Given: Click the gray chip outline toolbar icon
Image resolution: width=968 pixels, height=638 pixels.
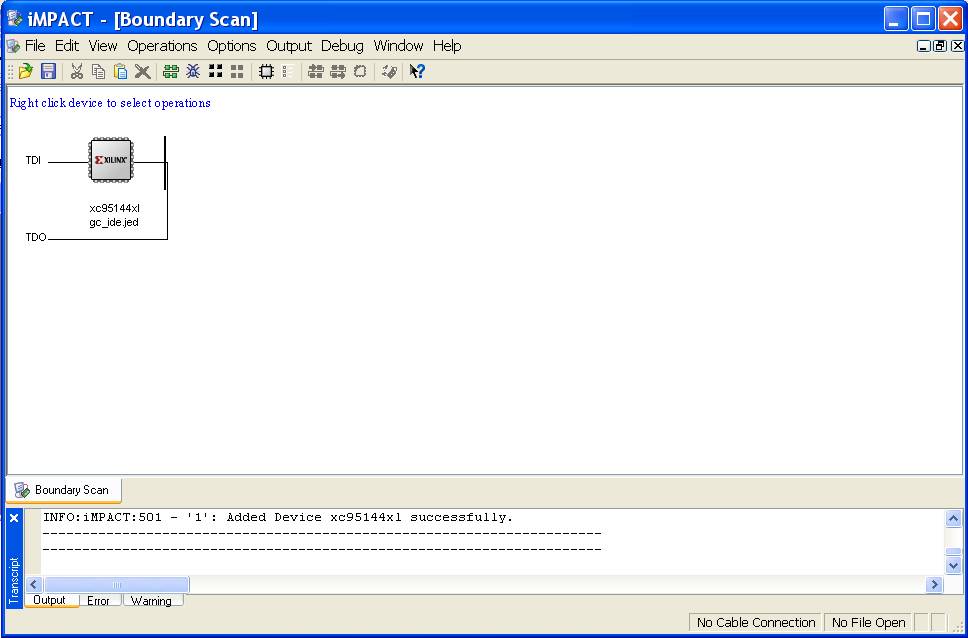Looking at the screenshot, I should coord(360,72).
